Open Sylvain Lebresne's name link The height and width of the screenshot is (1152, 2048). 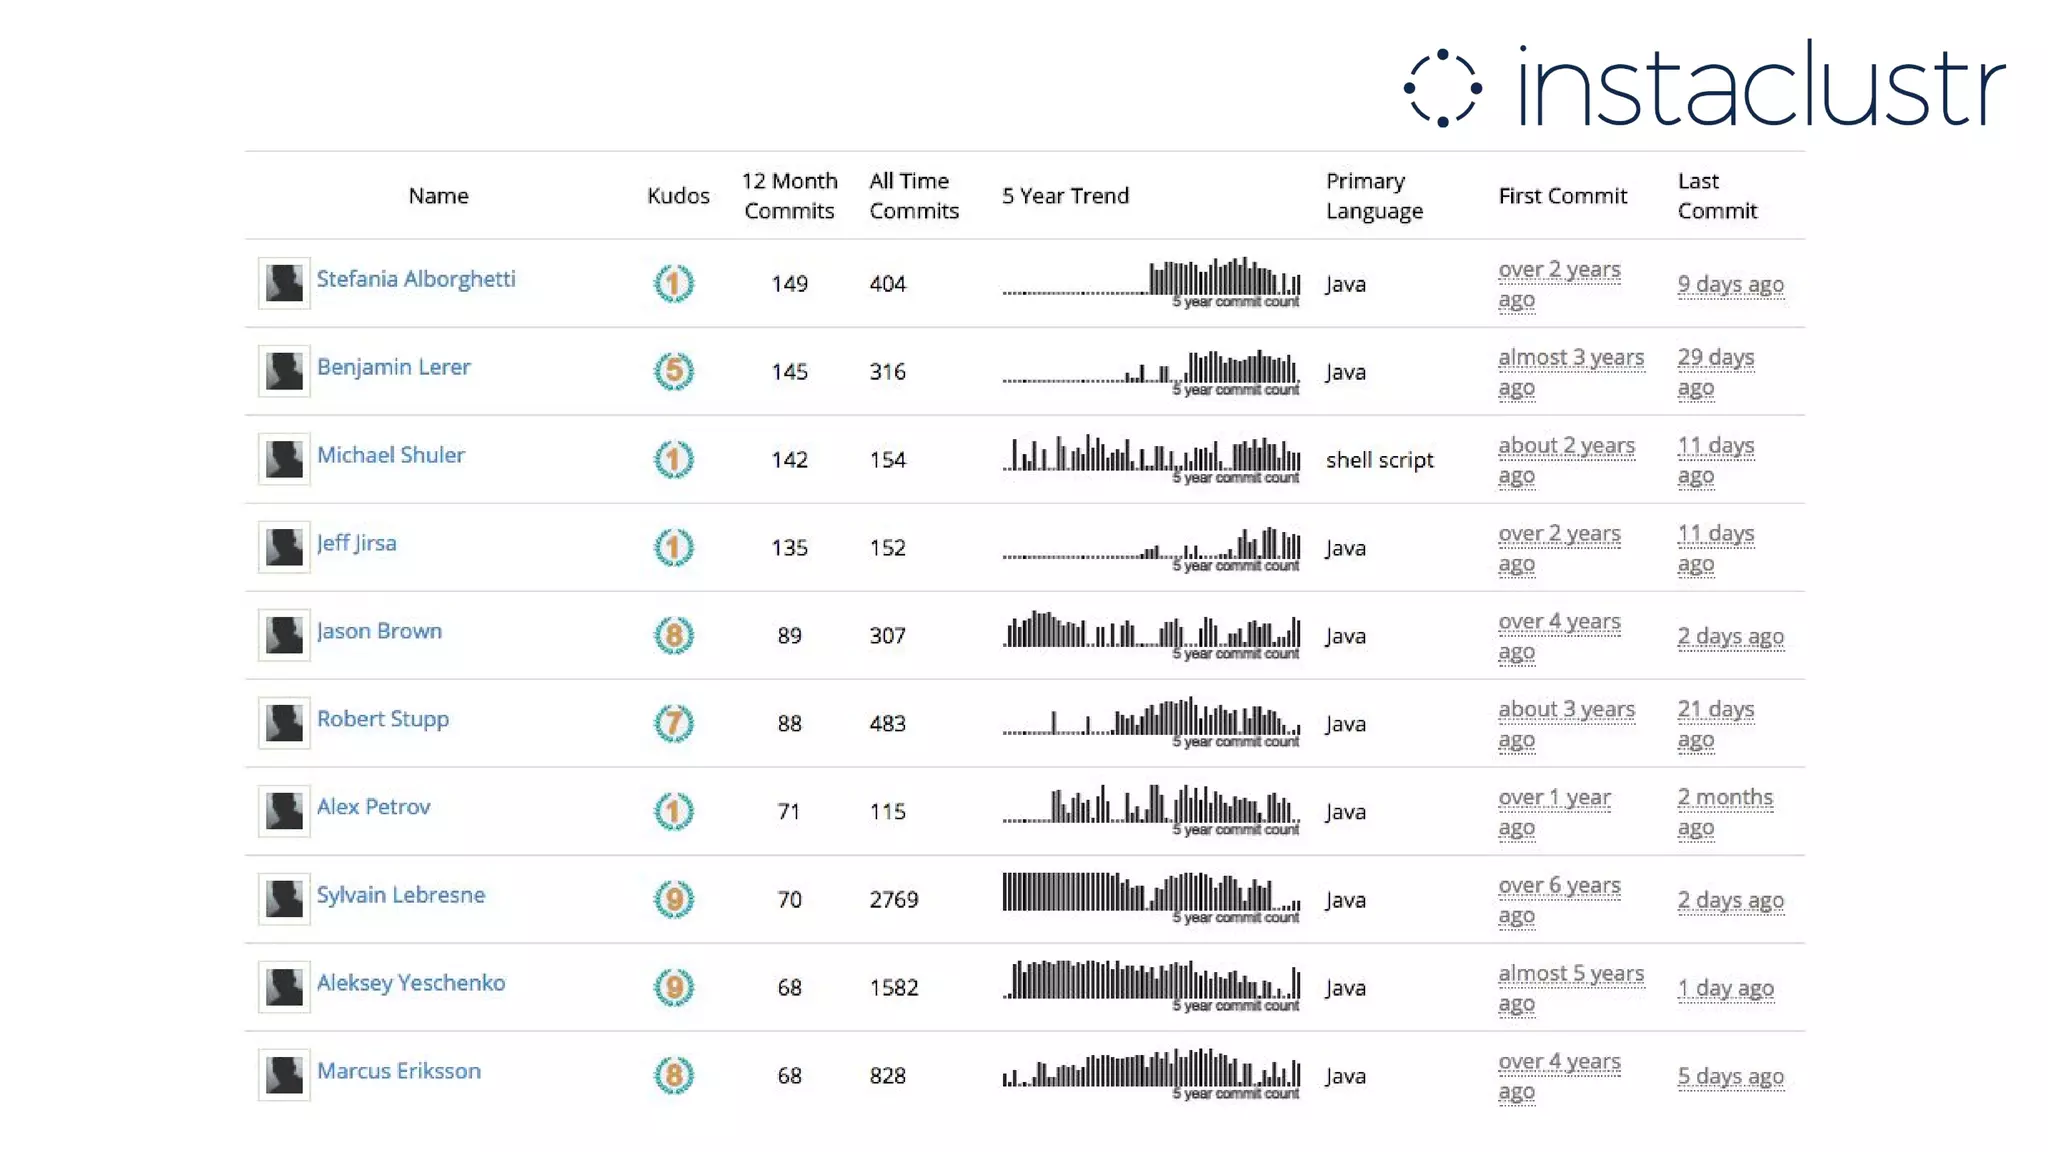400,895
